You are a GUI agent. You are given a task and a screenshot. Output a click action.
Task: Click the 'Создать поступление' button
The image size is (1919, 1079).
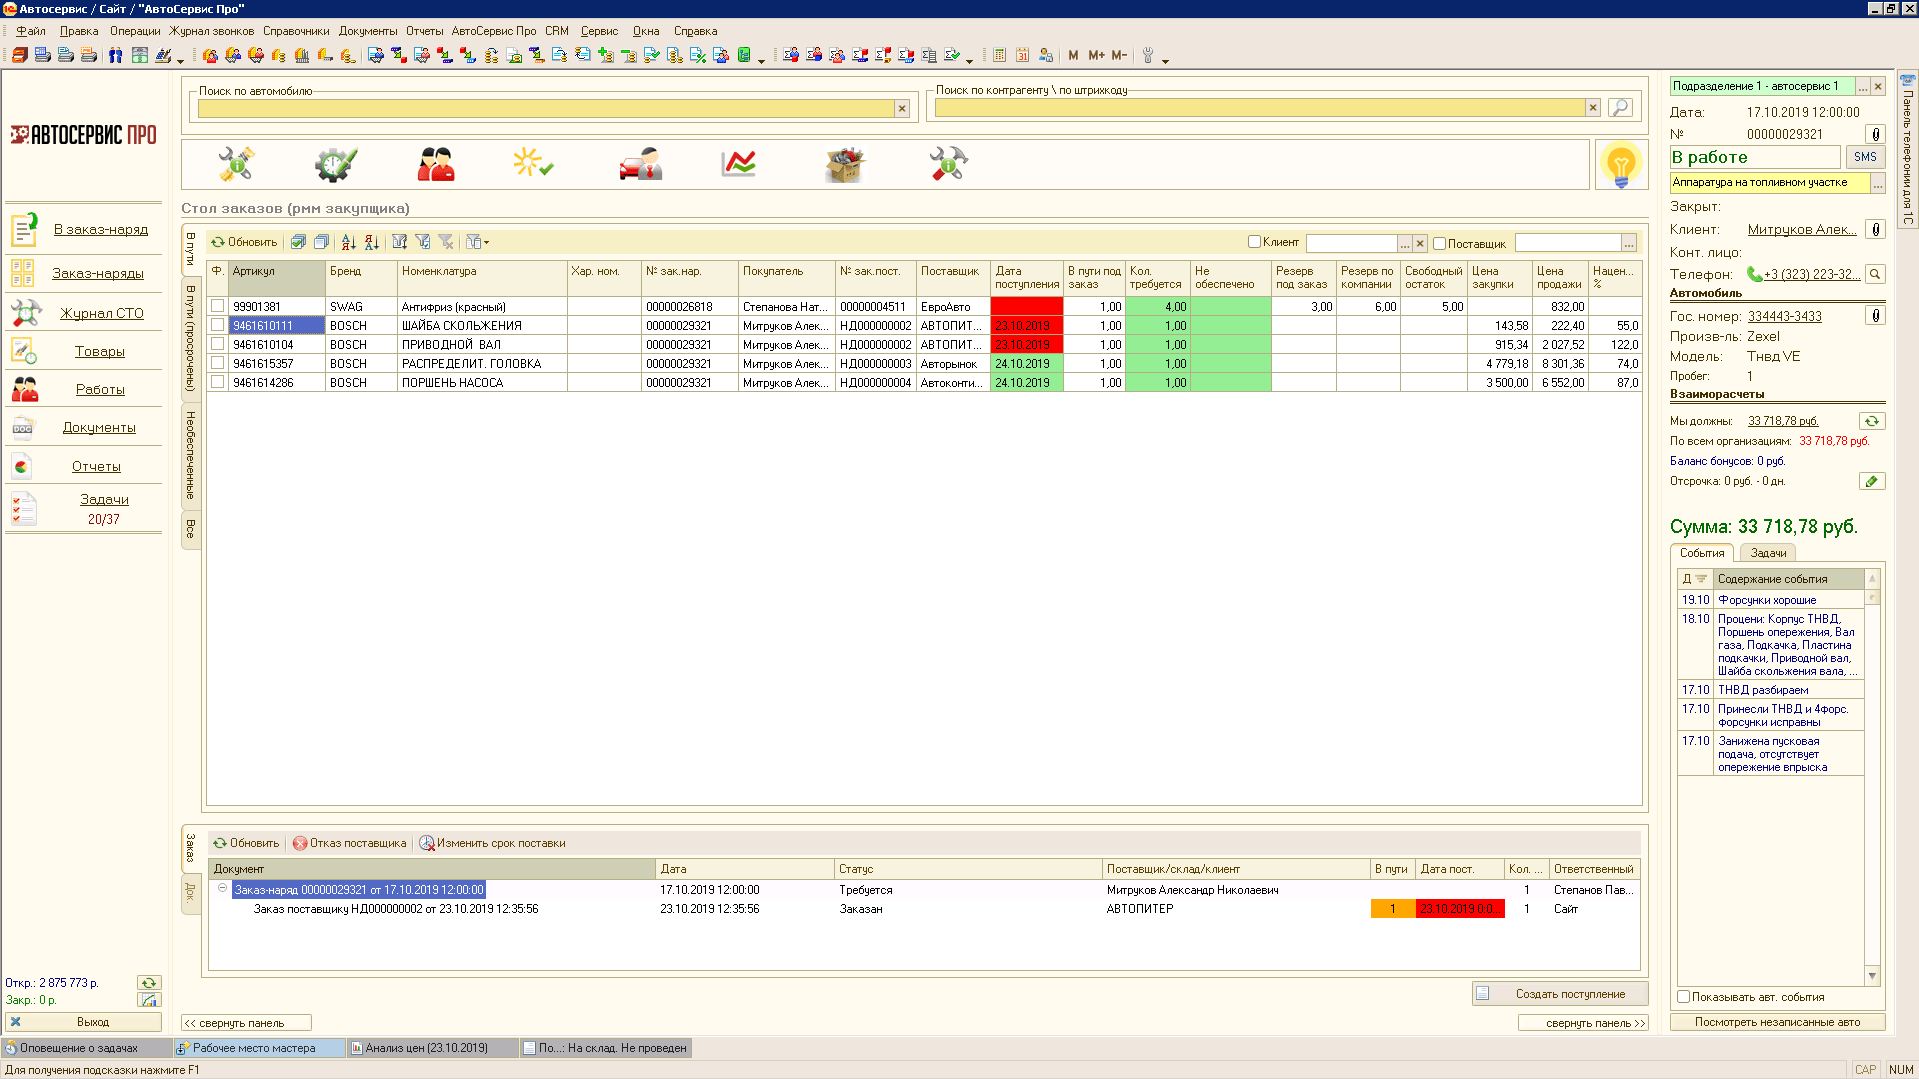coord(1559,994)
